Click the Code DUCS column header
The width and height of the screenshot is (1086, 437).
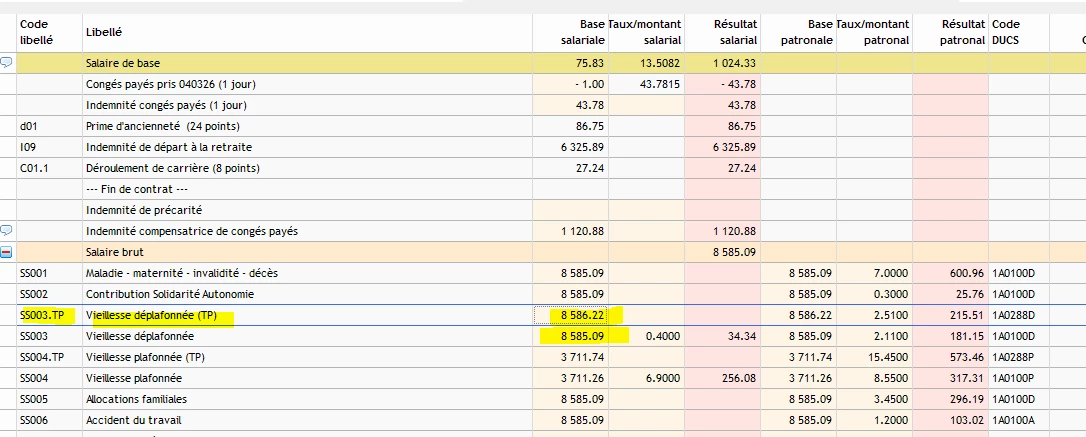(1005, 32)
